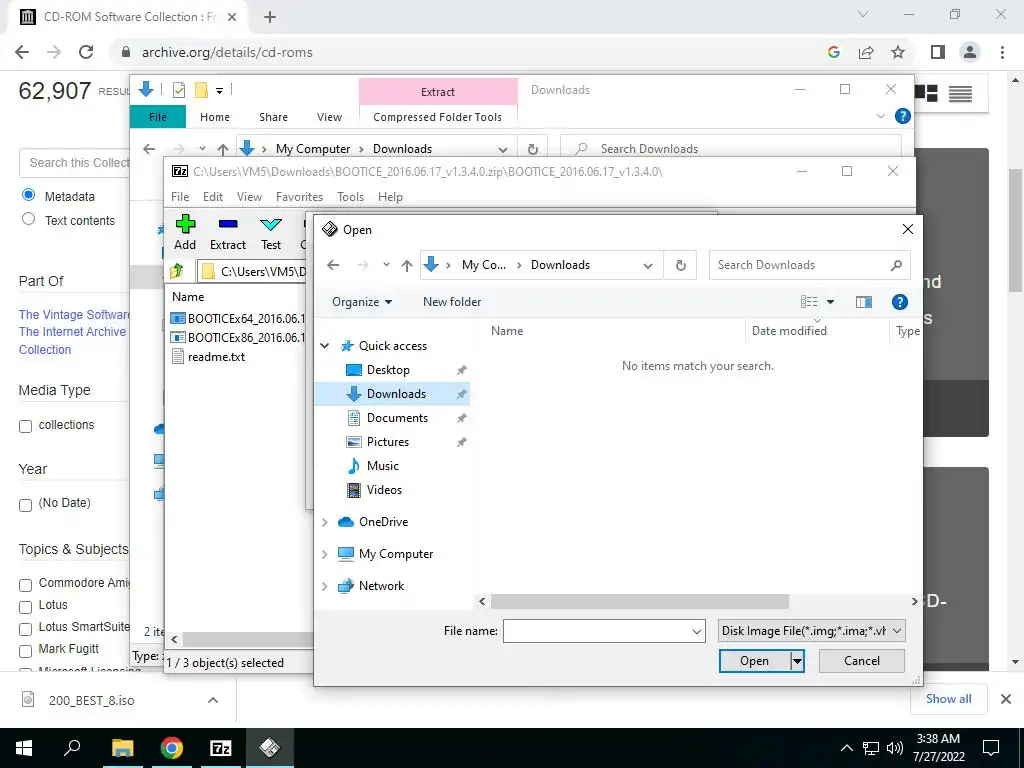The width and height of the screenshot is (1024, 768).
Task: Click 7-Zip file list horizontal scrollbar
Action: 248,639
